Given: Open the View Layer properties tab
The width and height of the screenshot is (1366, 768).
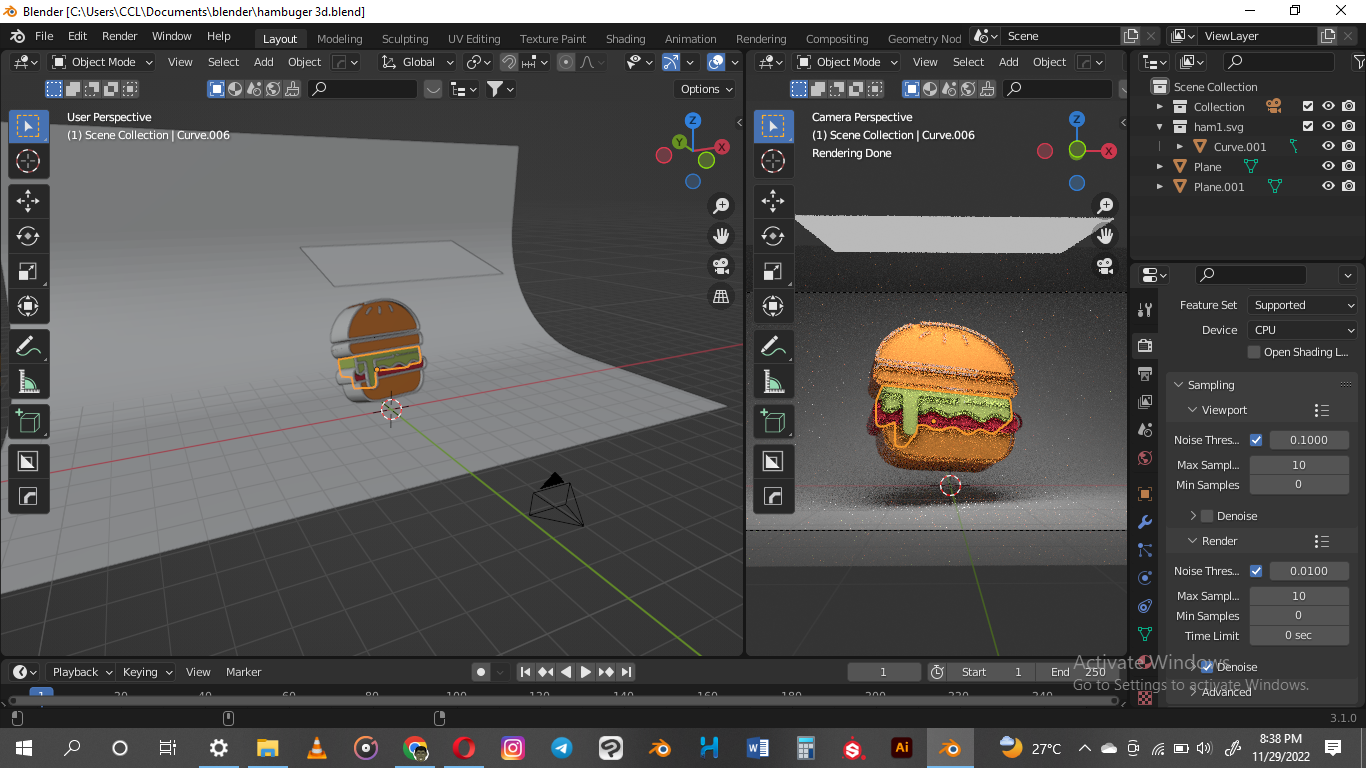Looking at the screenshot, I should point(1145,401).
